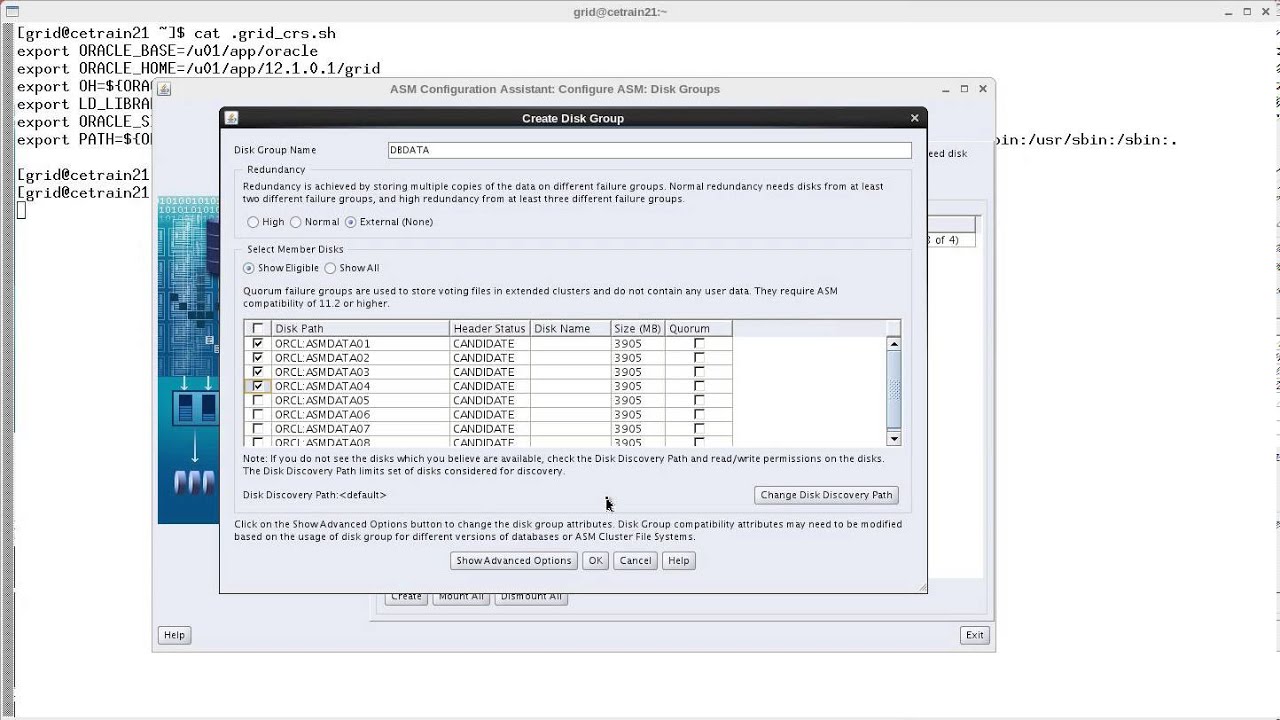Uncheck disk ORCL:ASMDATA03
The image size is (1280, 720).
[x=258, y=372]
